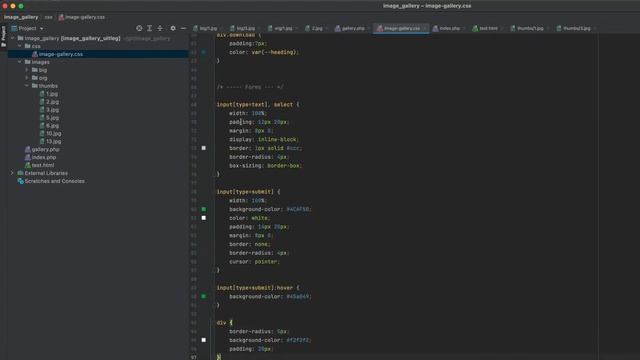
Task: Close the index.php editor tab
Action: coord(464,29)
